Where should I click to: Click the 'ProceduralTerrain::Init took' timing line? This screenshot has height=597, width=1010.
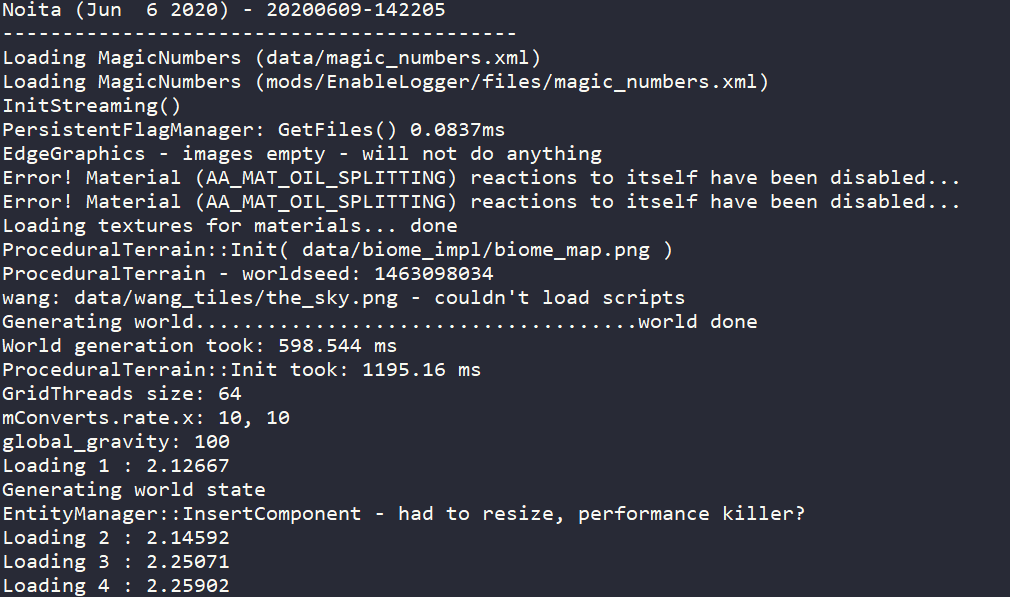coord(241,370)
